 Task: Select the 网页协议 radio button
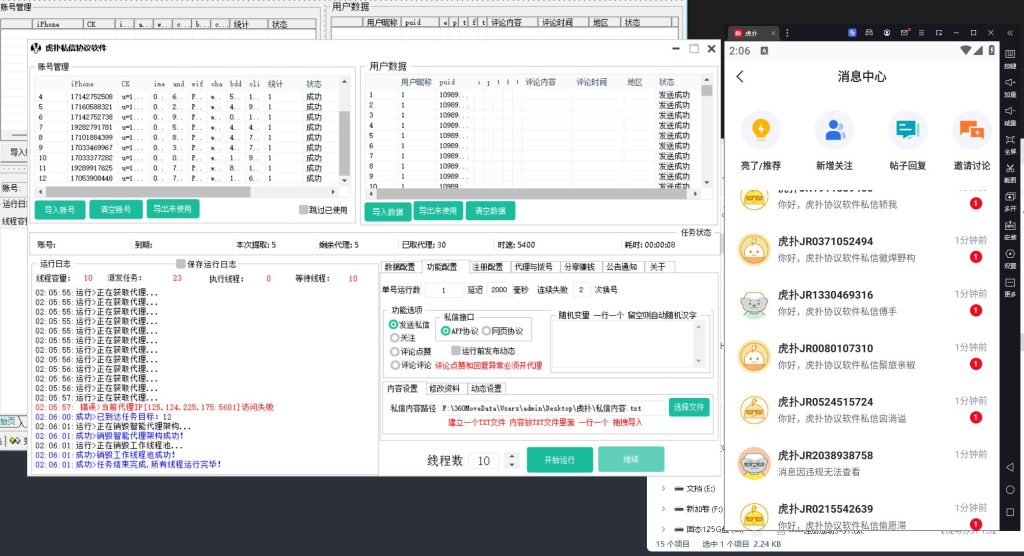(x=487, y=331)
